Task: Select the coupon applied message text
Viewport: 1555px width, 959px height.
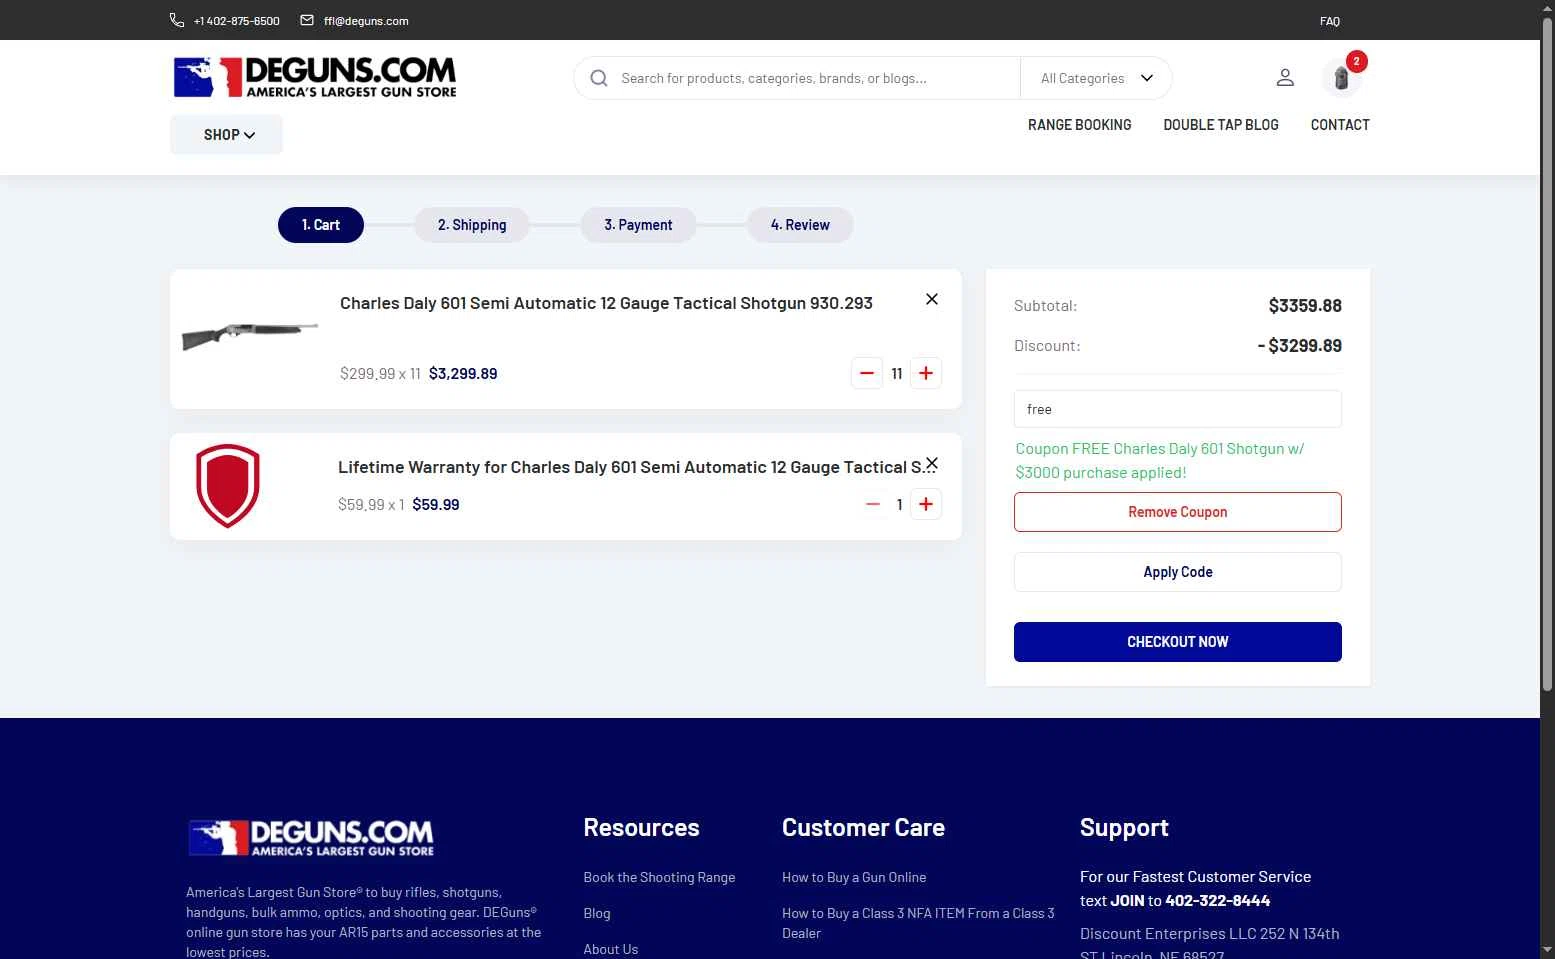Action: pos(1160,461)
